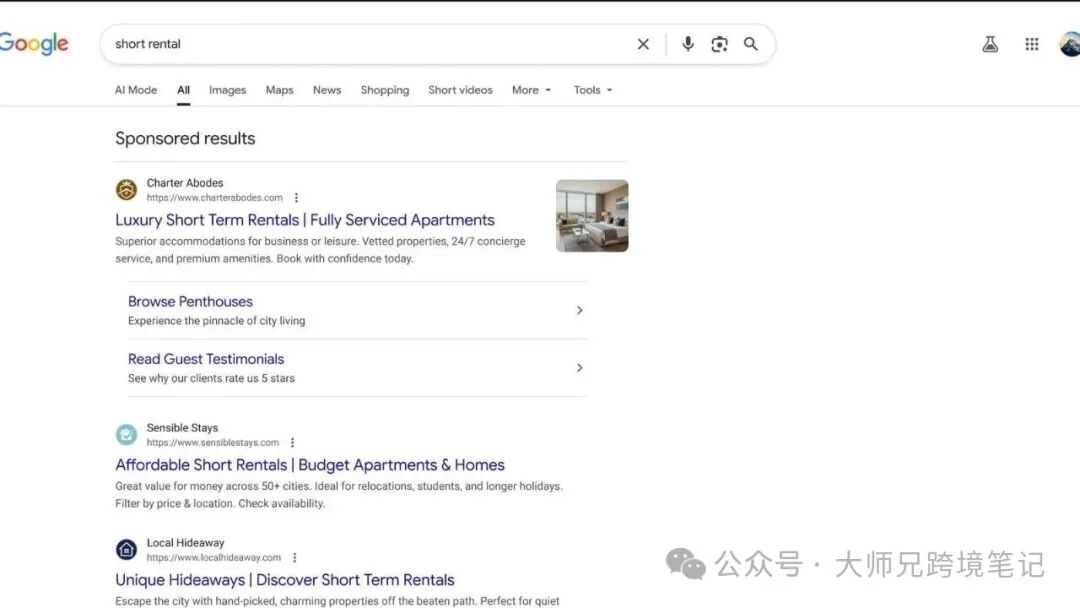Clear the search box with the X icon

point(643,44)
